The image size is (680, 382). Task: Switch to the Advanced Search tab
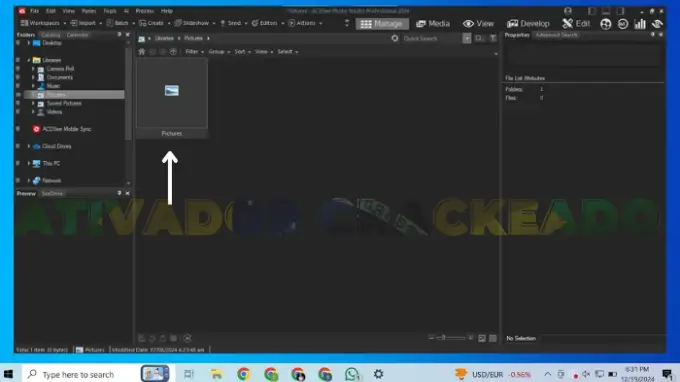click(x=556, y=35)
